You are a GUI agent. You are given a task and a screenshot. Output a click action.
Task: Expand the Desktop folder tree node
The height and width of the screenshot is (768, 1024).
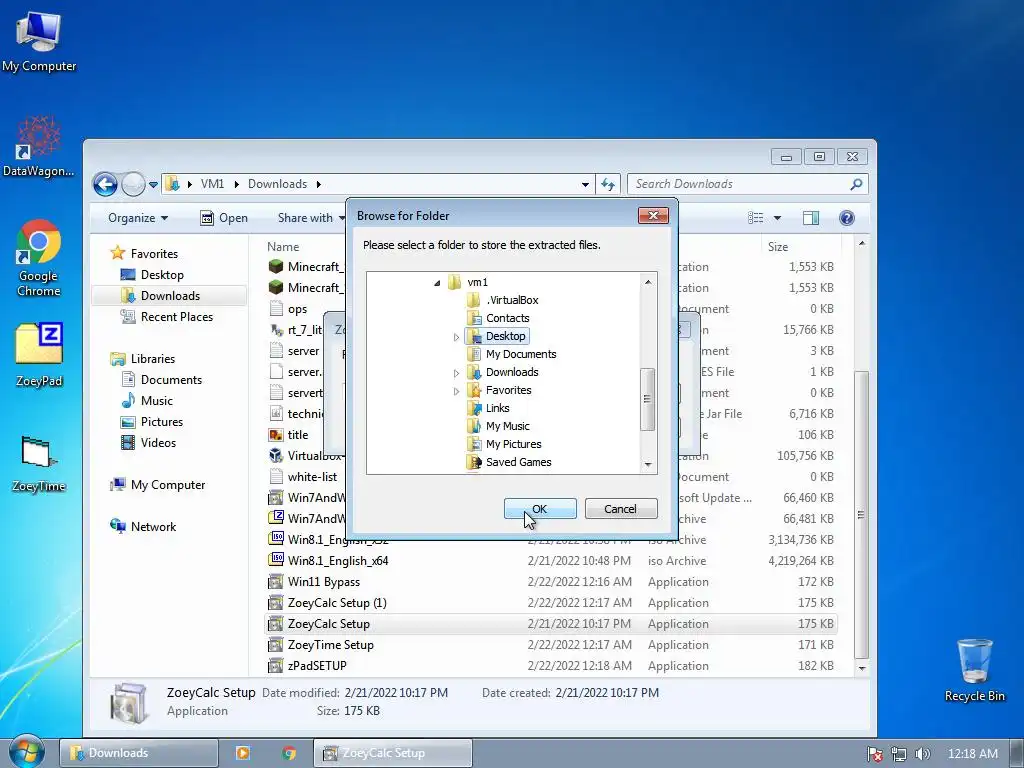(x=456, y=337)
